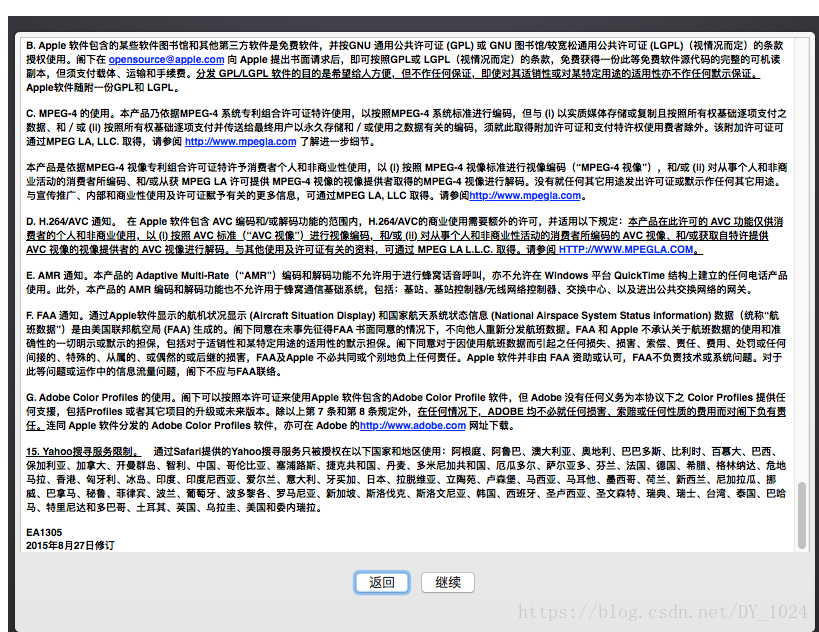Open the opensource@apple.com email link
The height and width of the screenshot is (632, 819).
point(166,60)
